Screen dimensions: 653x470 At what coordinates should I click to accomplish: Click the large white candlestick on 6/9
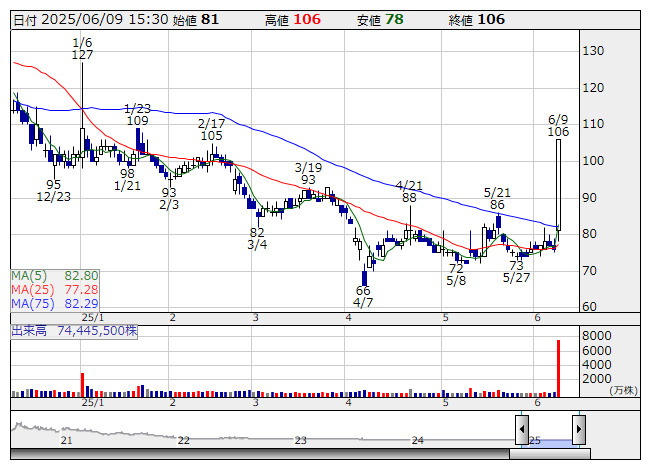[x=558, y=185]
